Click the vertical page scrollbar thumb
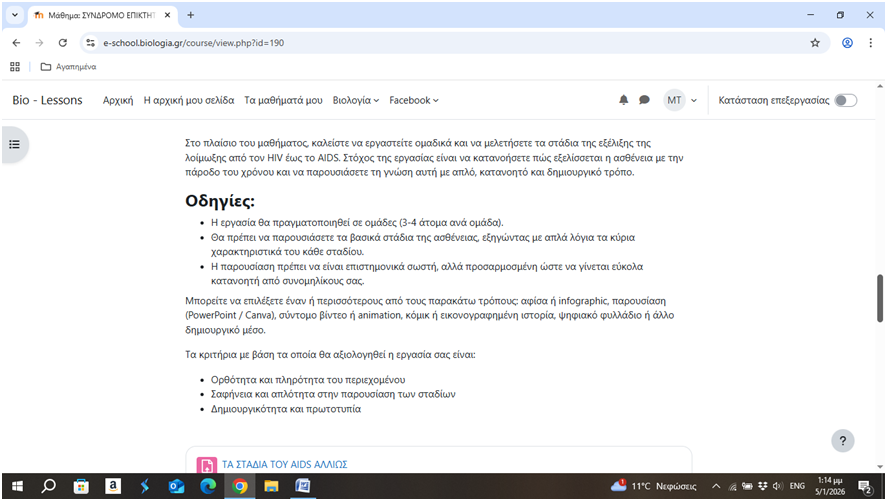The image size is (887, 501). (880, 297)
